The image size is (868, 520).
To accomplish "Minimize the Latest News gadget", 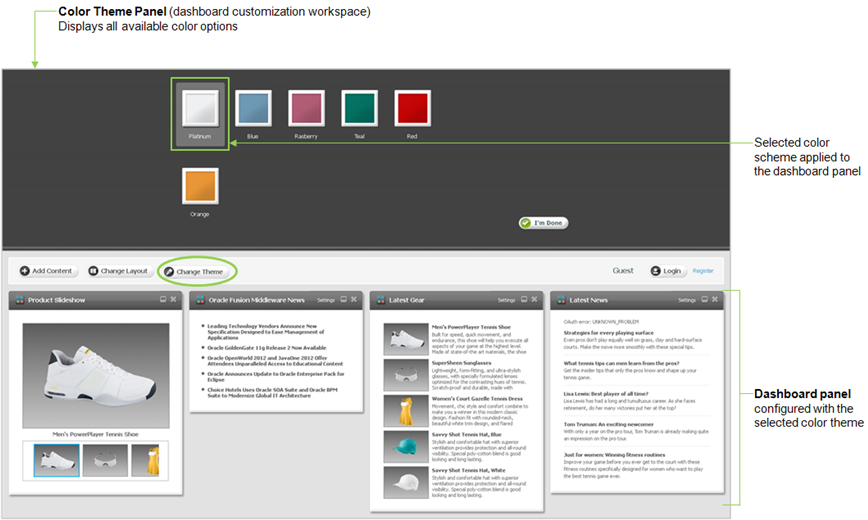I will click(x=704, y=299).
